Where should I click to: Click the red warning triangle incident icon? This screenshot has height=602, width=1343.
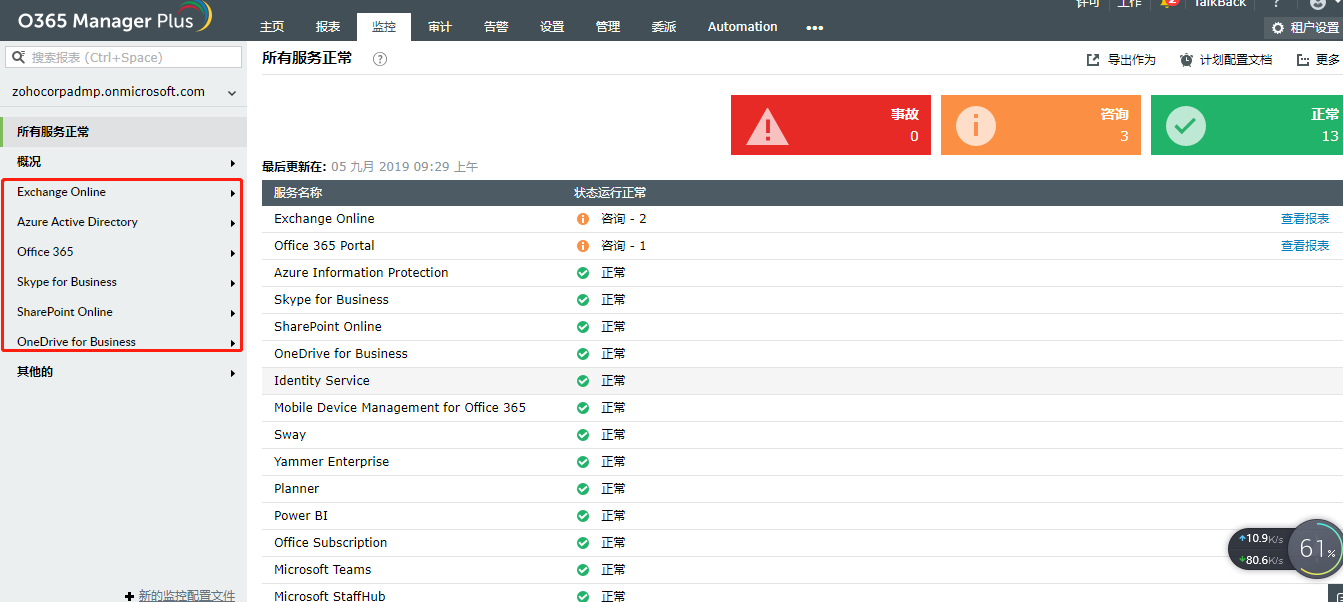coord(767,126)
